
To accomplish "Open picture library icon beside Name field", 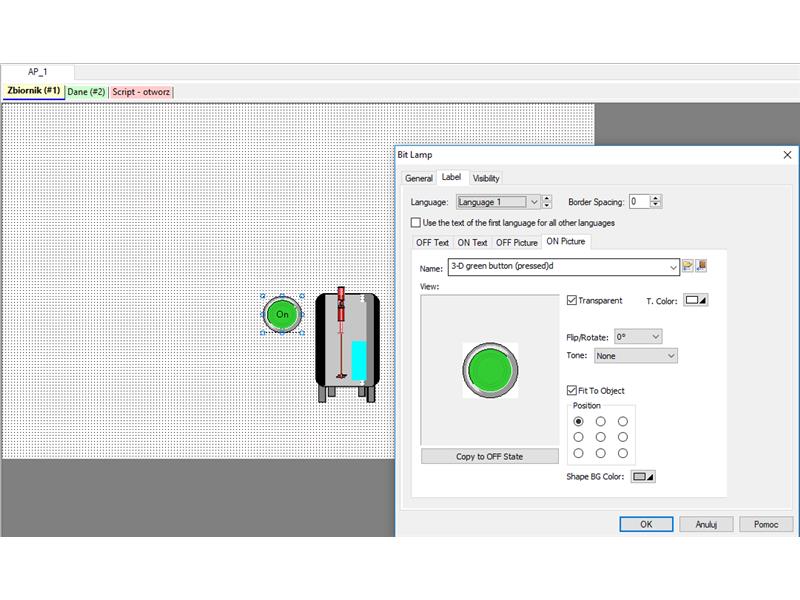I will [x=687, y=266].
